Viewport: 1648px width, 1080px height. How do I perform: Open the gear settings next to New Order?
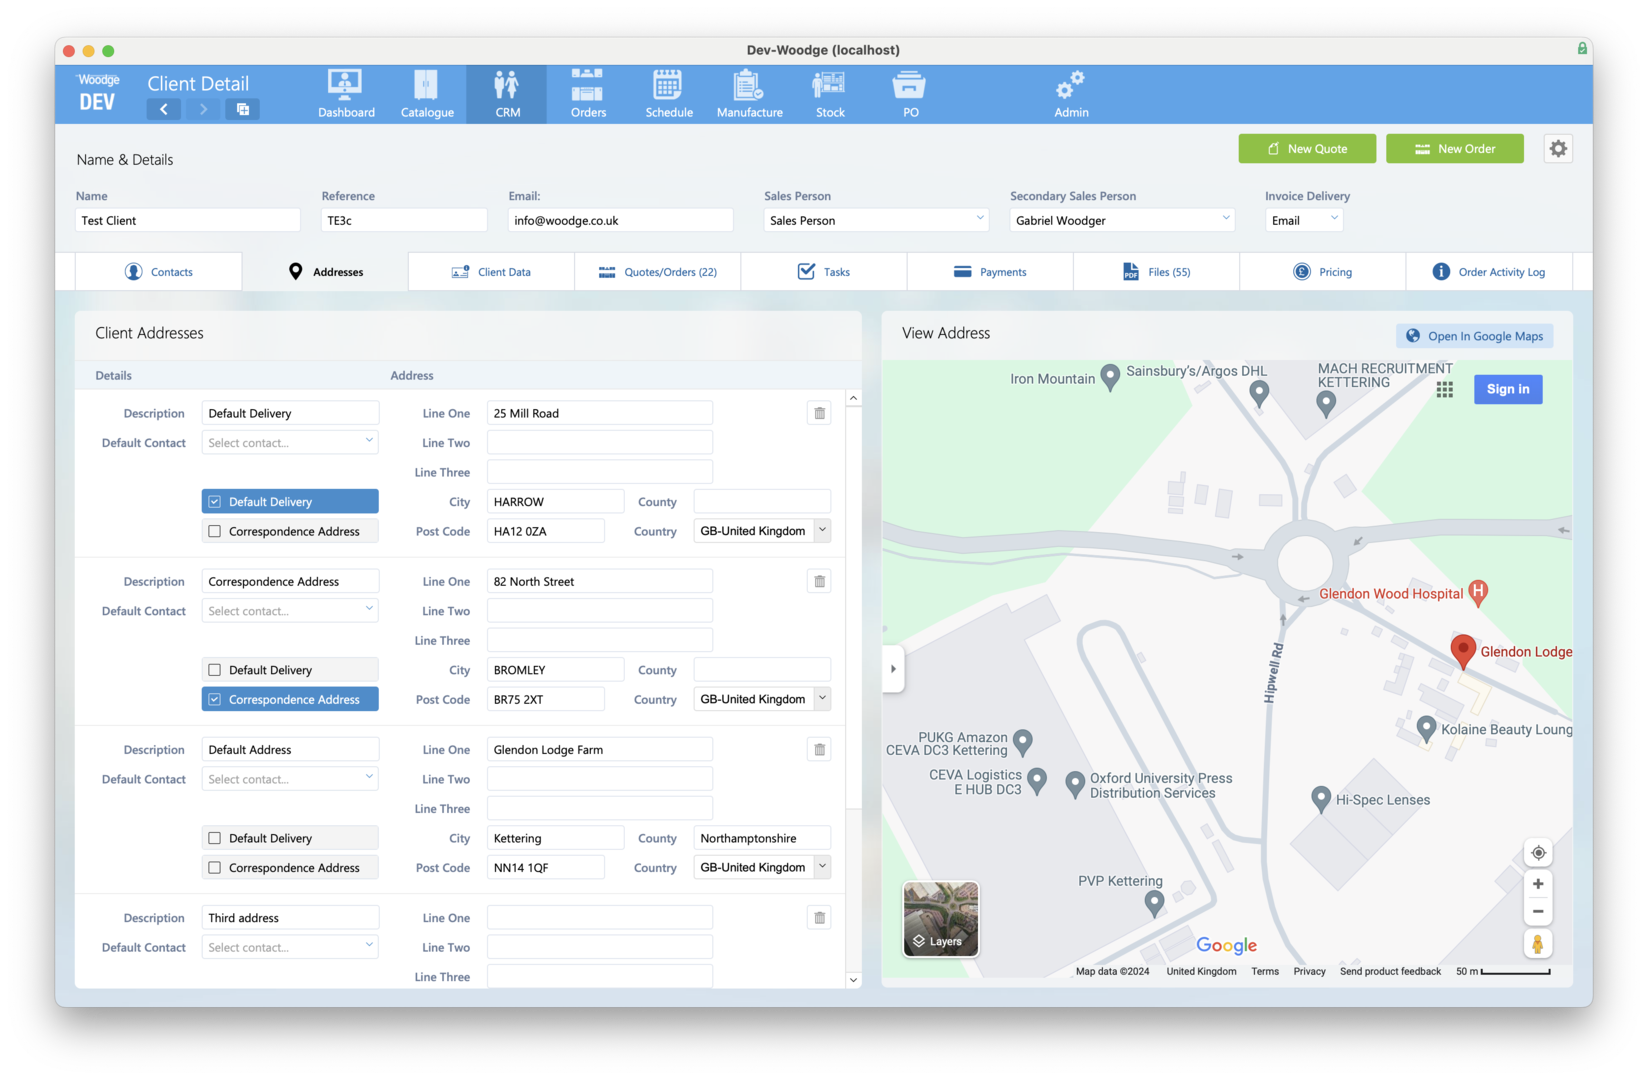pyautogui.click(x=1558, y=149)
